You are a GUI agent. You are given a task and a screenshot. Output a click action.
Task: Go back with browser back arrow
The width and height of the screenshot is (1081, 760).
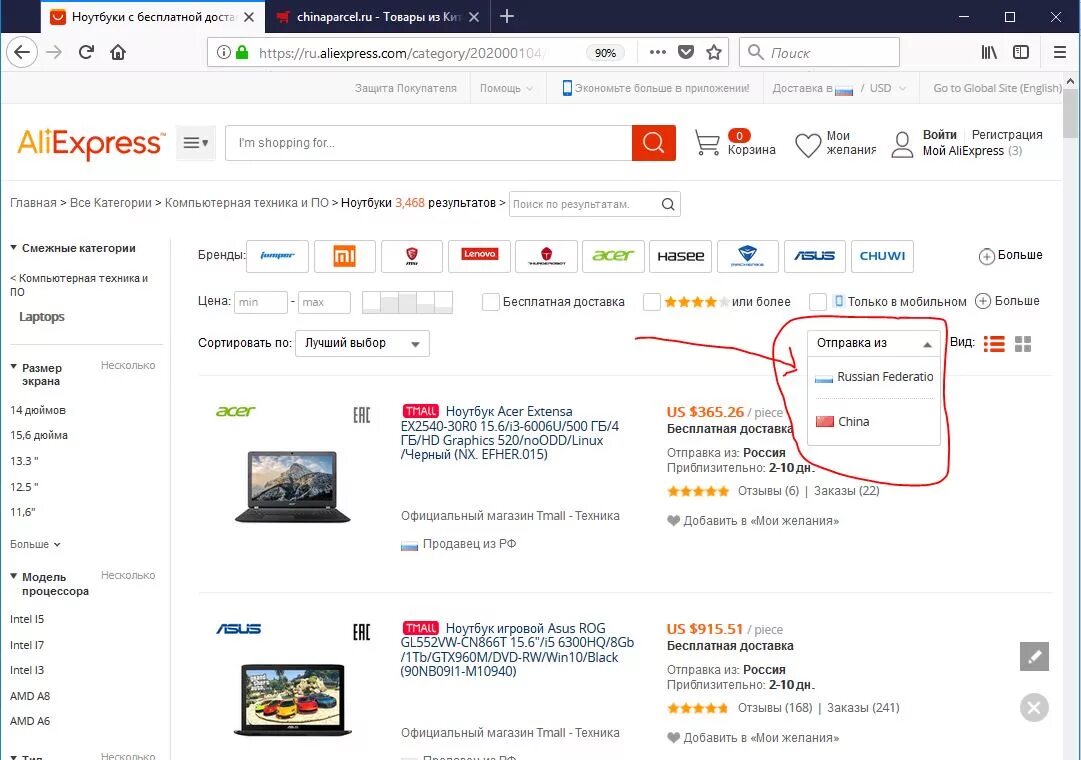(22, 52)
